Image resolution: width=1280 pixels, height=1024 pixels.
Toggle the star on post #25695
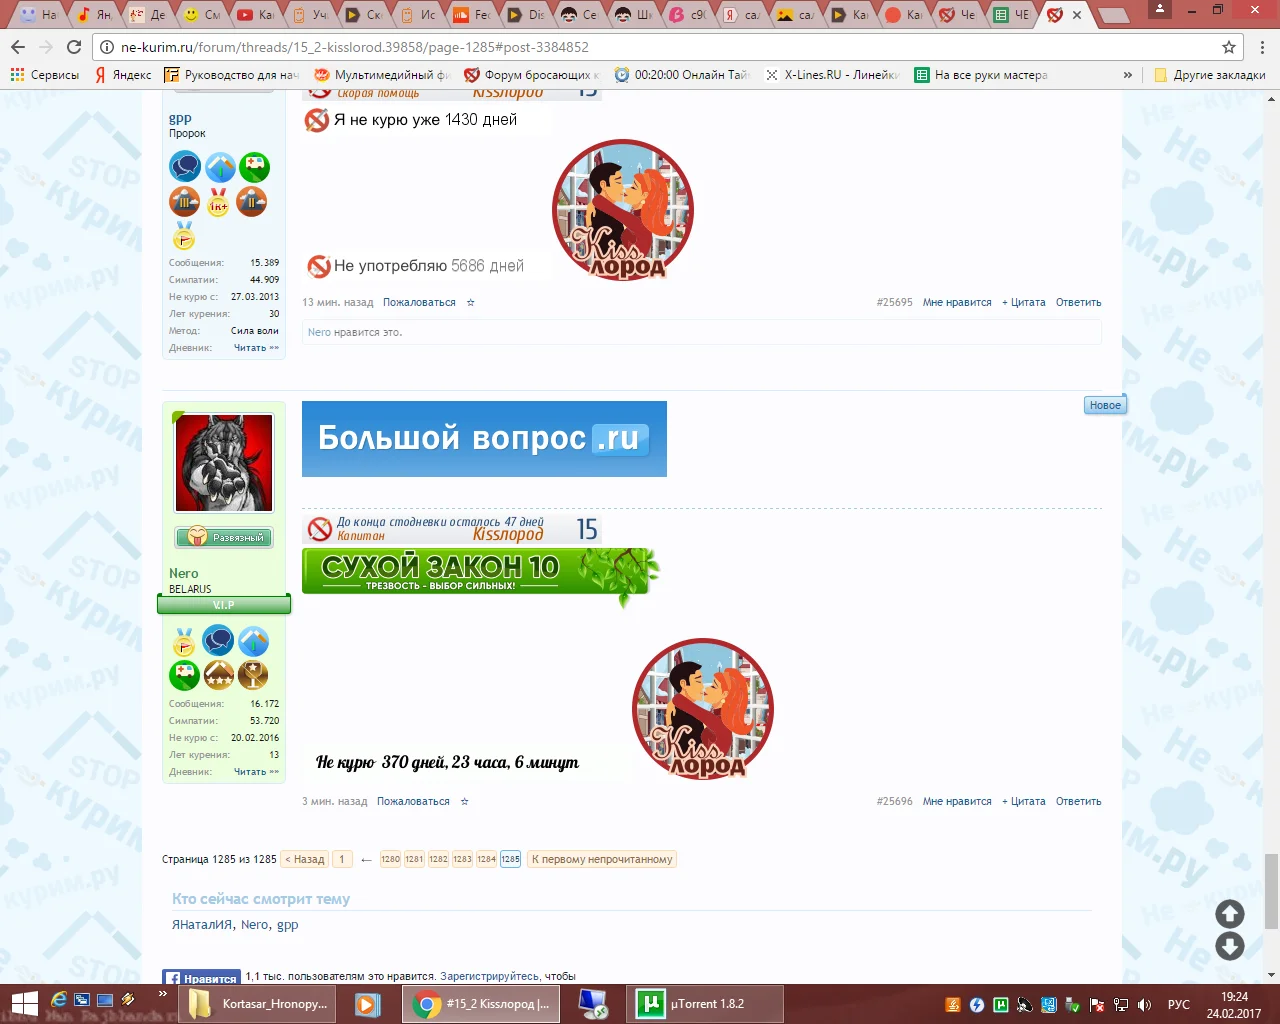tap(471, 302)
